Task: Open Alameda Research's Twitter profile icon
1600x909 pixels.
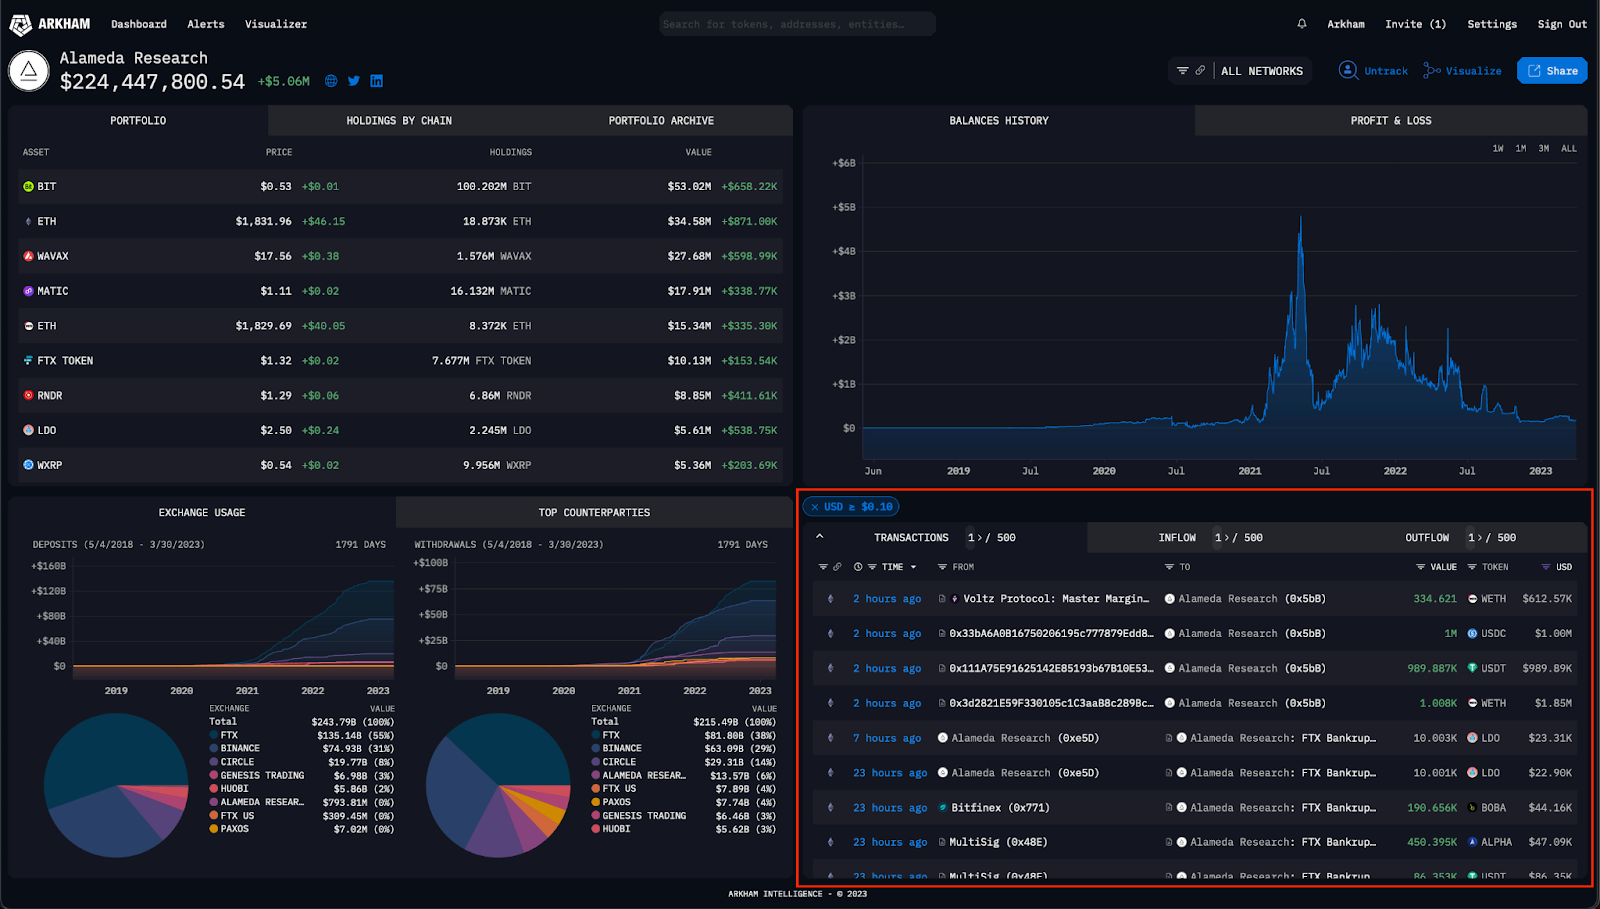Action: tap(354, 81)
